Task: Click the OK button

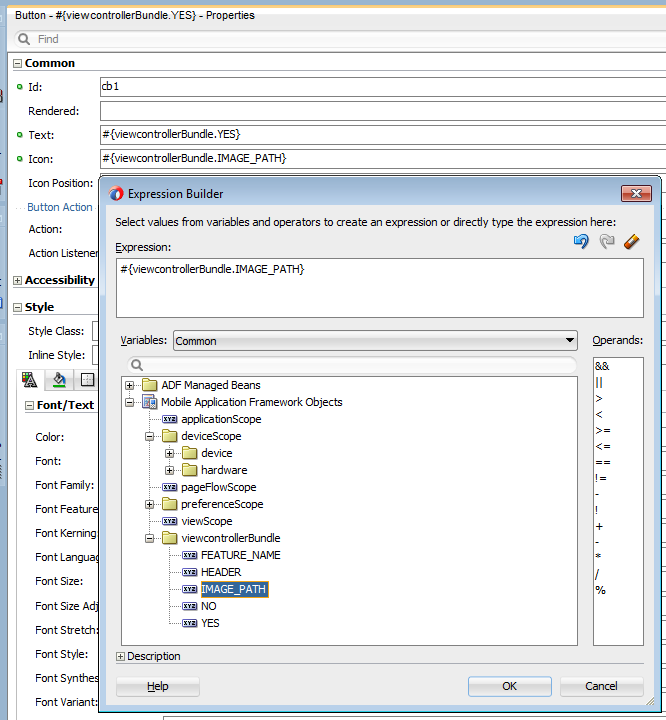Action: tap(509, 686)
